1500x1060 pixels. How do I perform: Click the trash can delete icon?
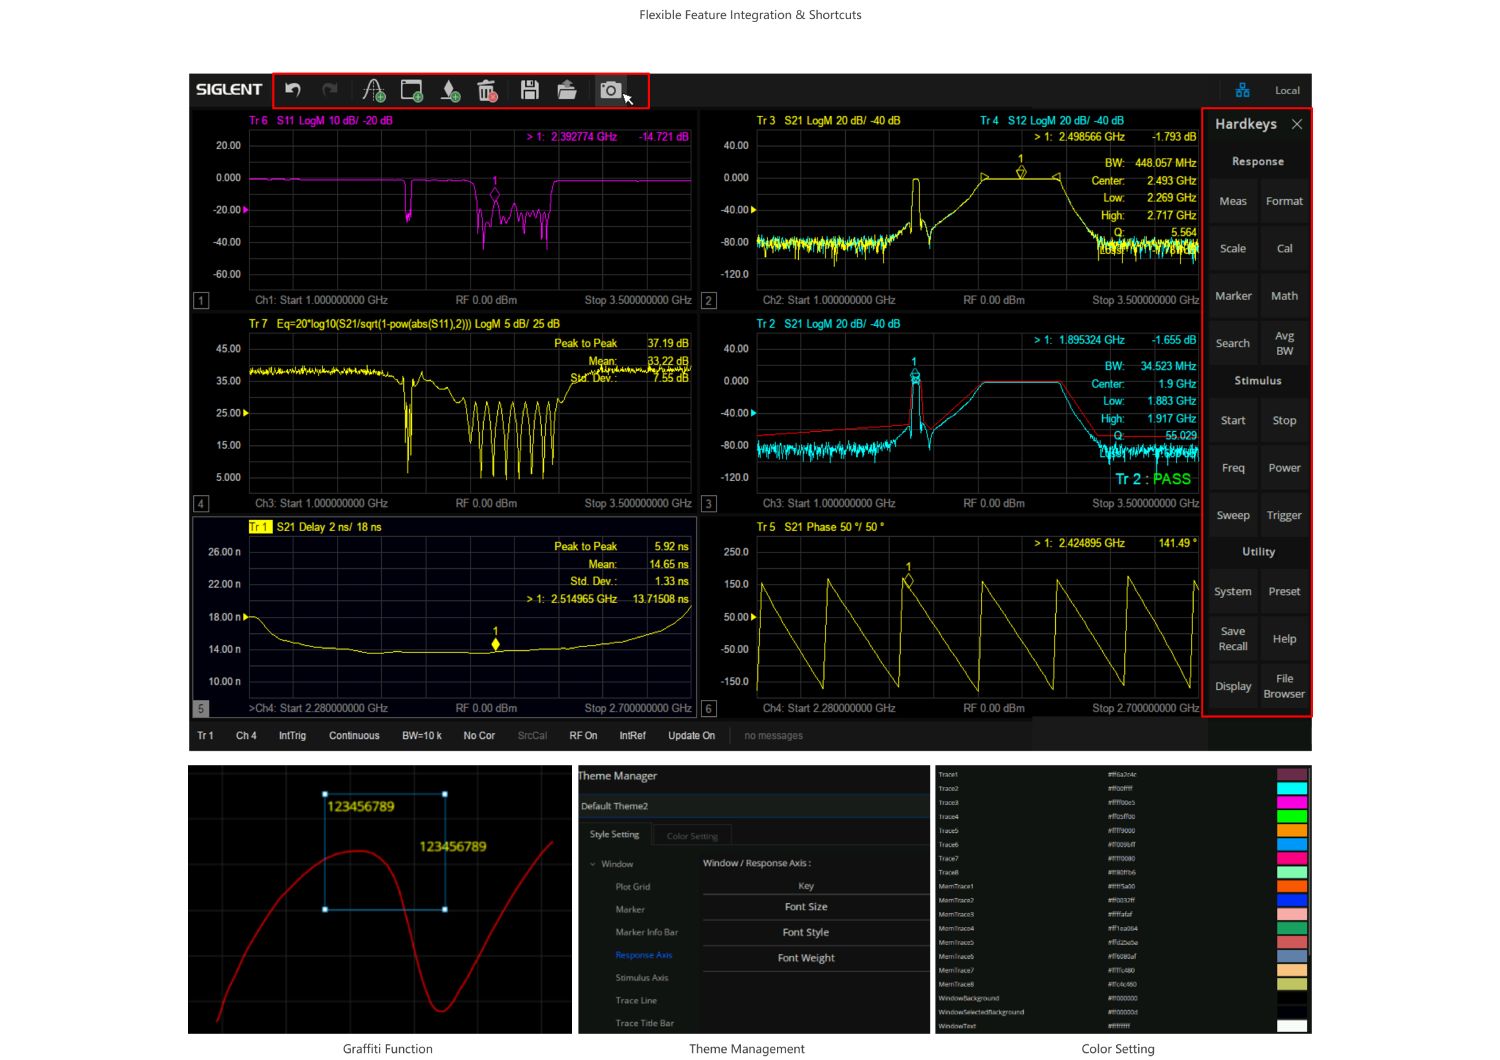click(x=487, y=91)
